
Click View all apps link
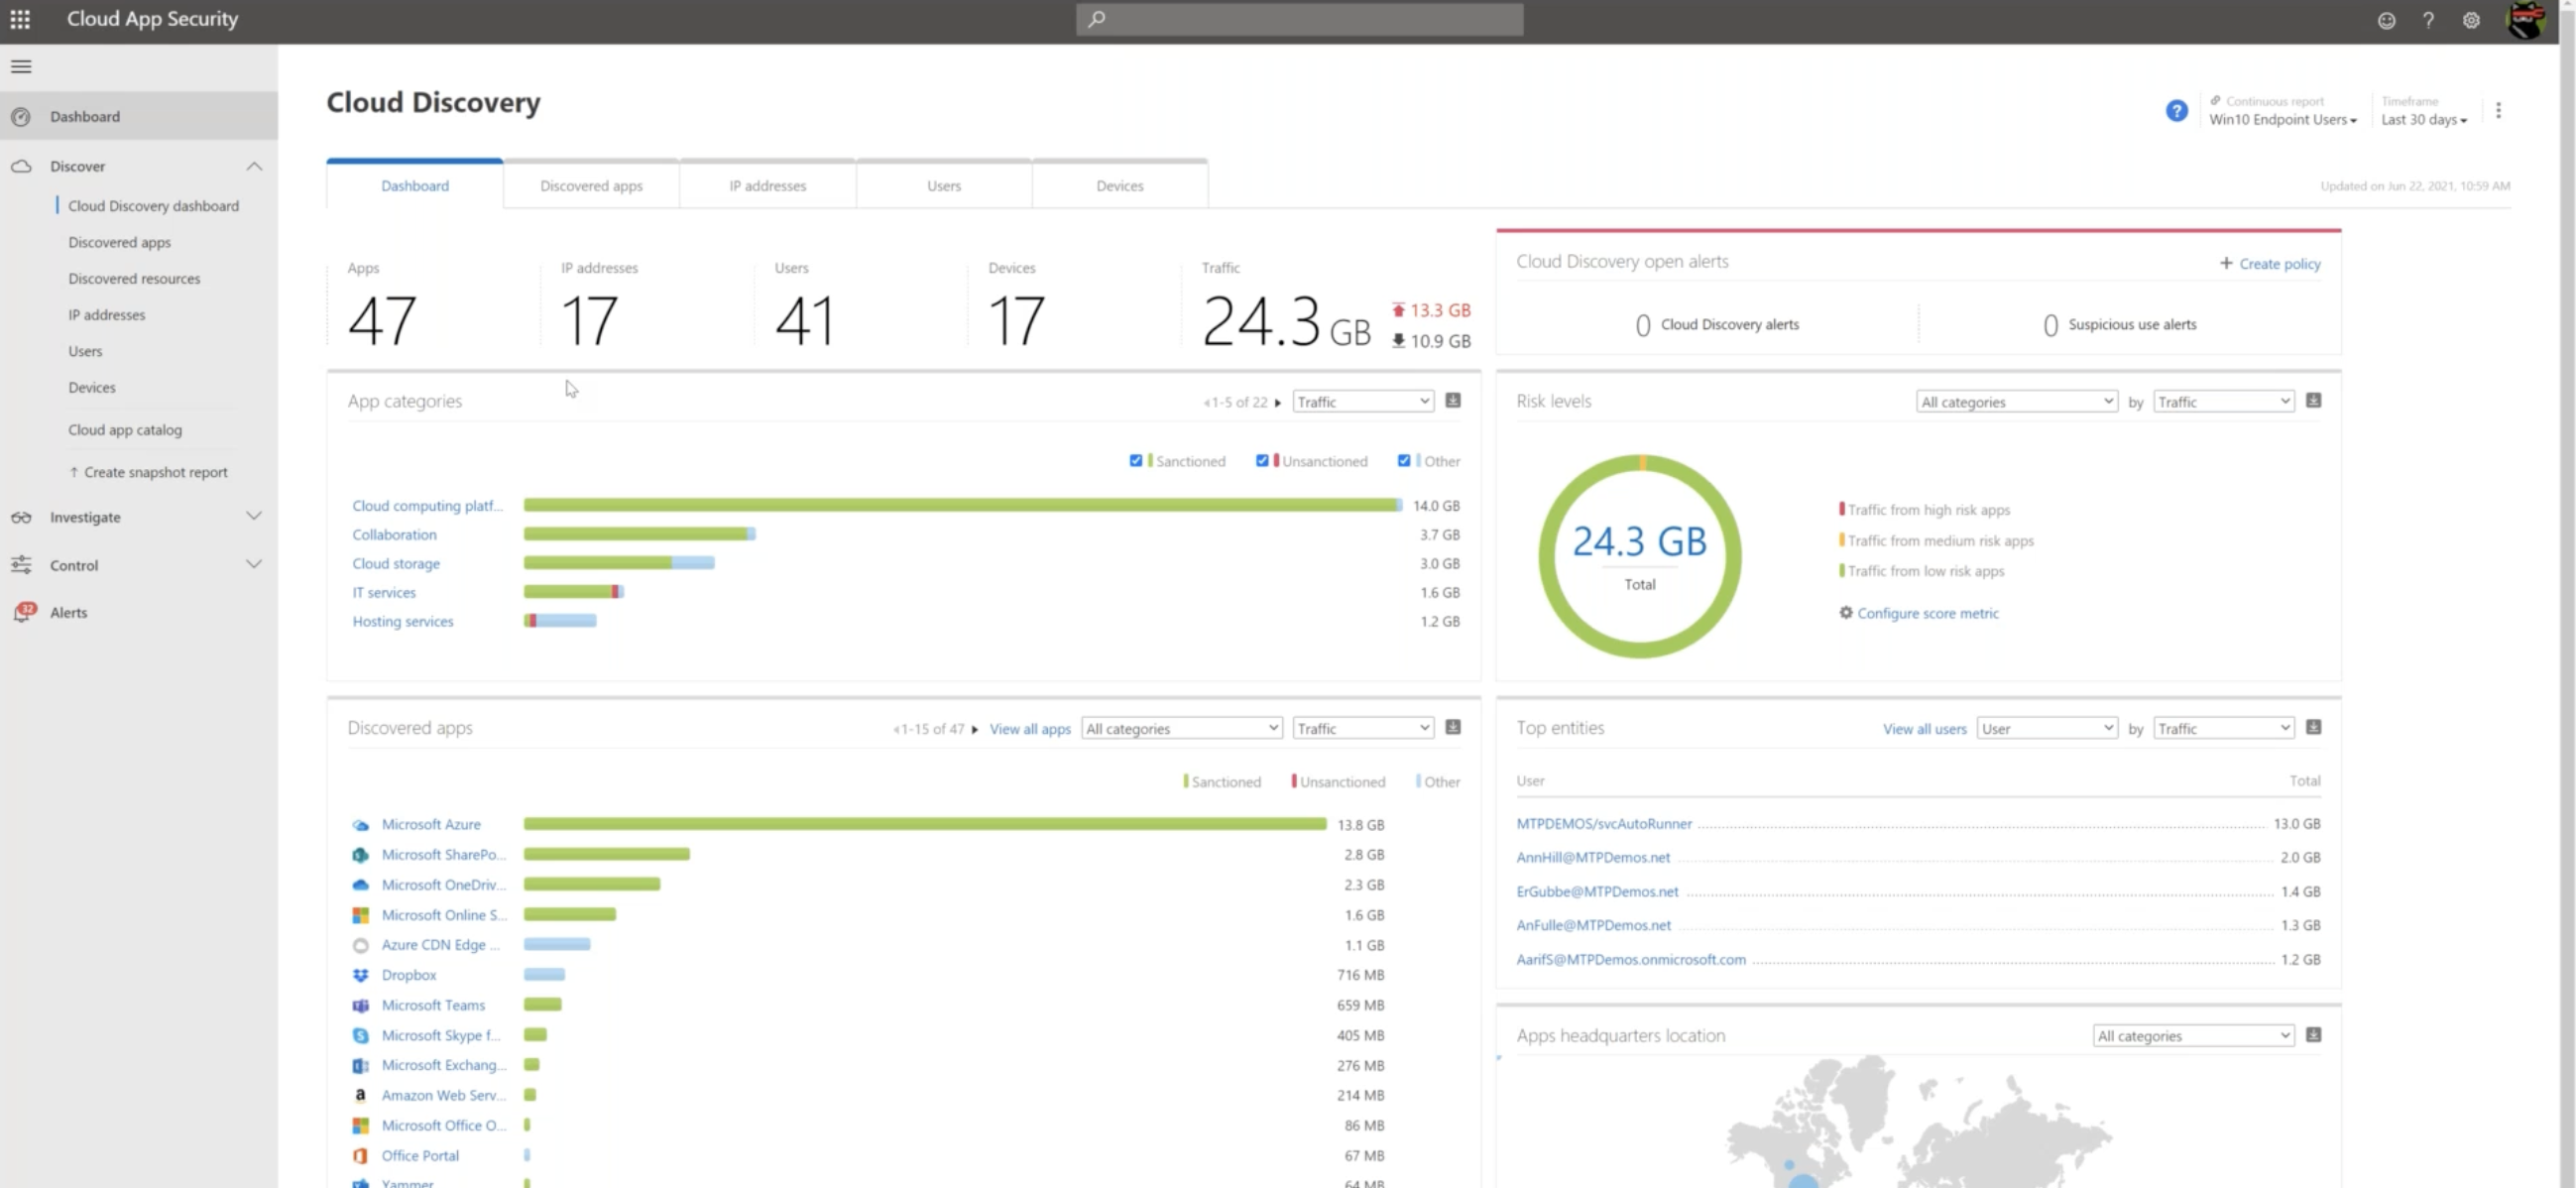click(1030, 729)
